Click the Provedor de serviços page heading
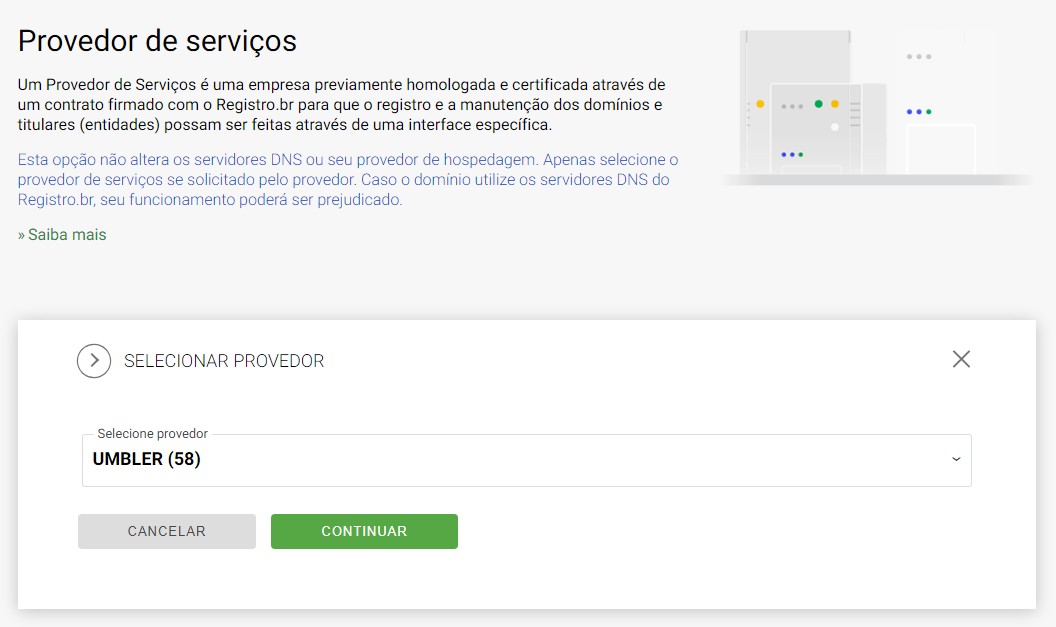The image size is (1056, 627). tap(158, 41)
